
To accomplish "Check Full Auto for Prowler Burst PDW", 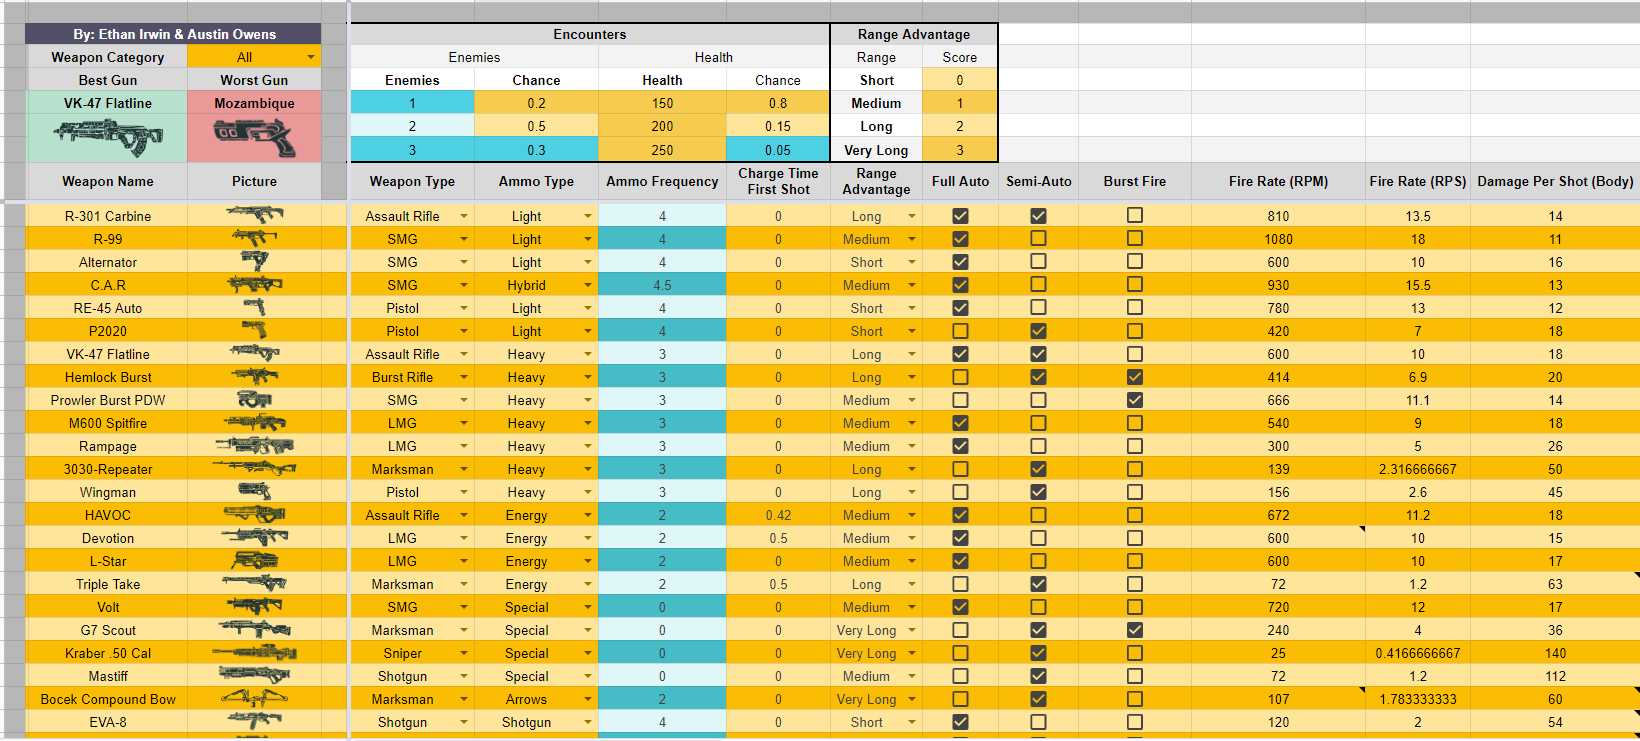I will (960, 399).
